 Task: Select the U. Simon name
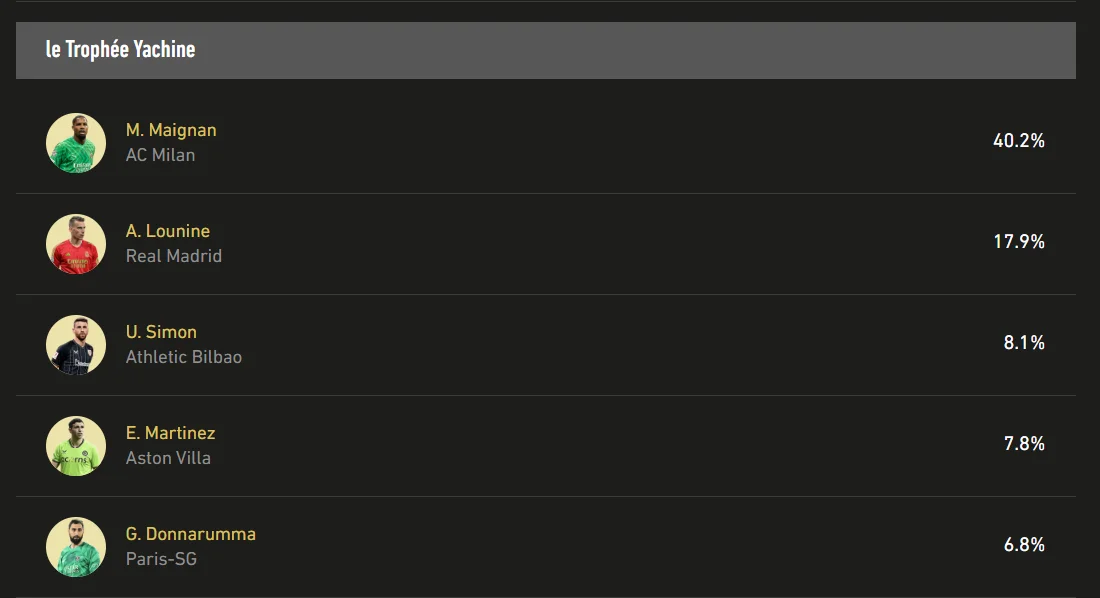(x=161, y=332)
